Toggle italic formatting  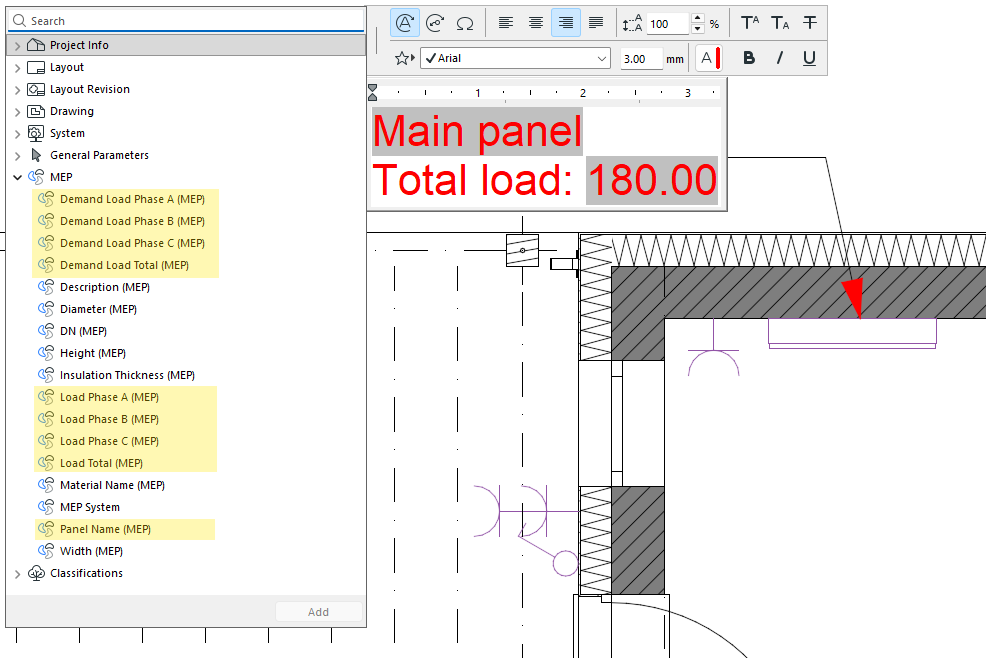[x=780, y=58]
